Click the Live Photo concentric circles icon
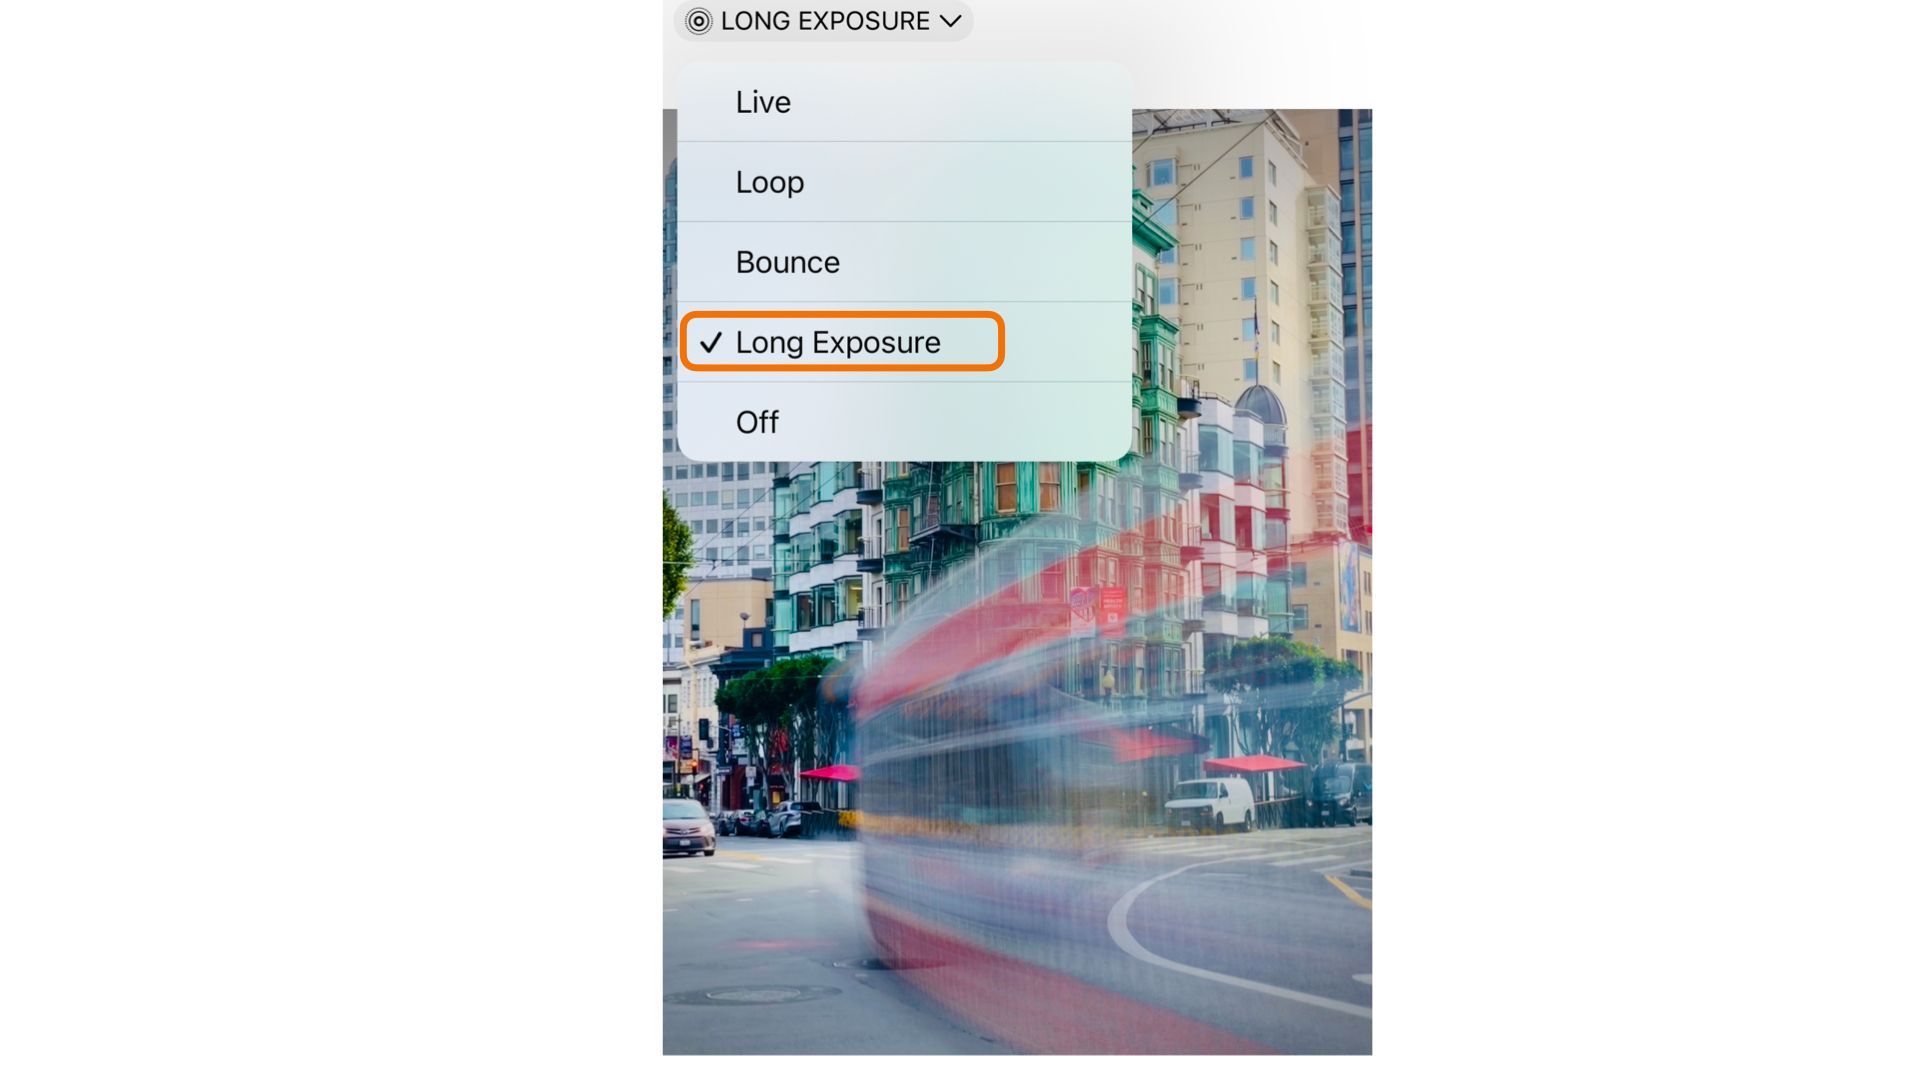 [x=698, y=21]
